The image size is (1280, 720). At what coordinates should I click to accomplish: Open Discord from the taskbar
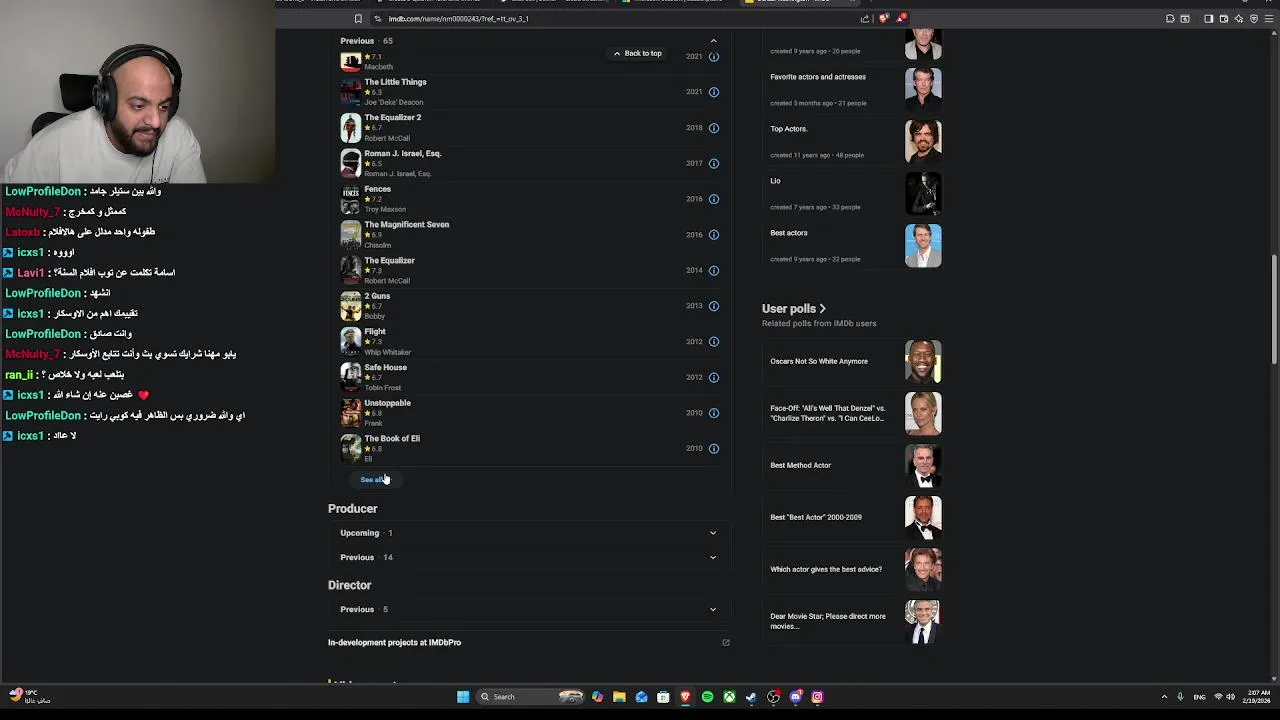[x=795, y=697]
